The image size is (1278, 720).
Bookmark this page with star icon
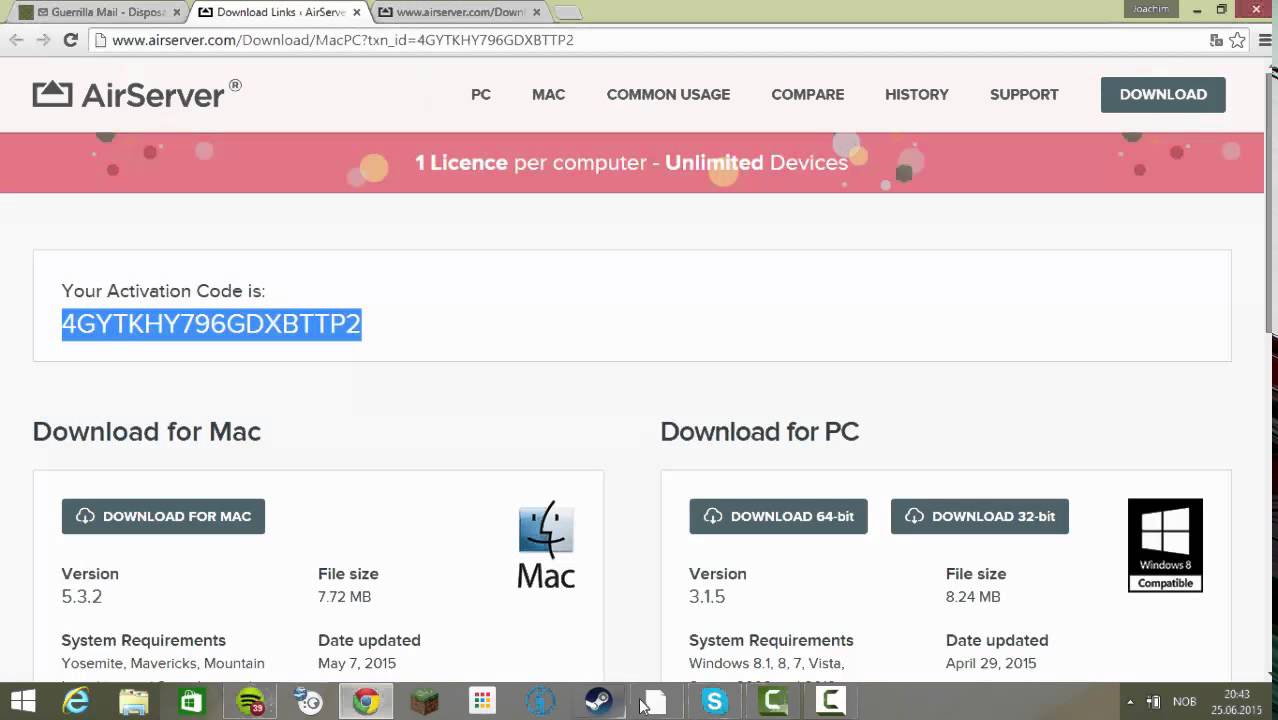coord(1238,40)
